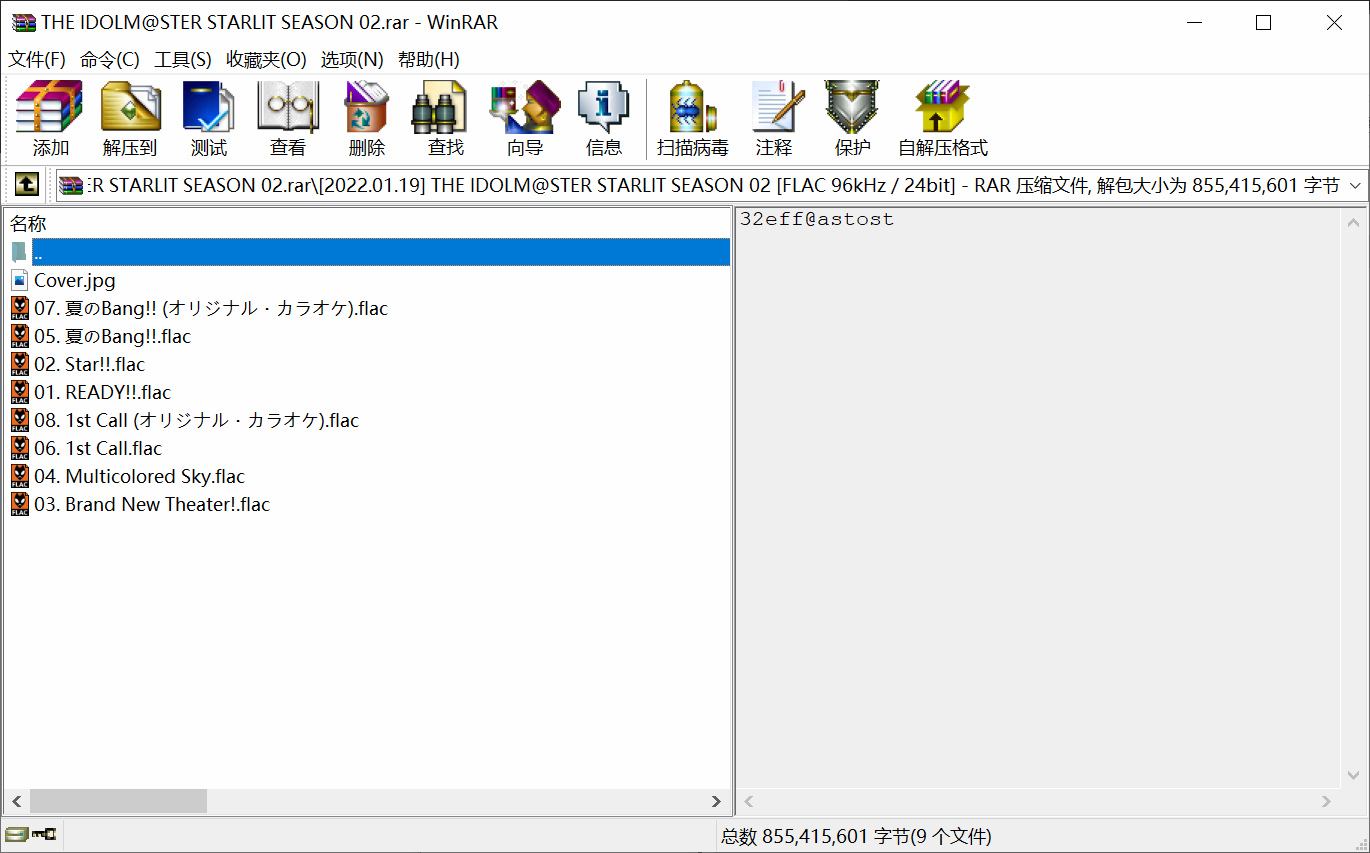Image resolution: width=1370 pixels, height=853 pixels.
Task: Minimize the WinRAR window
Action: pyautogui.click(x=1193, y=22)
